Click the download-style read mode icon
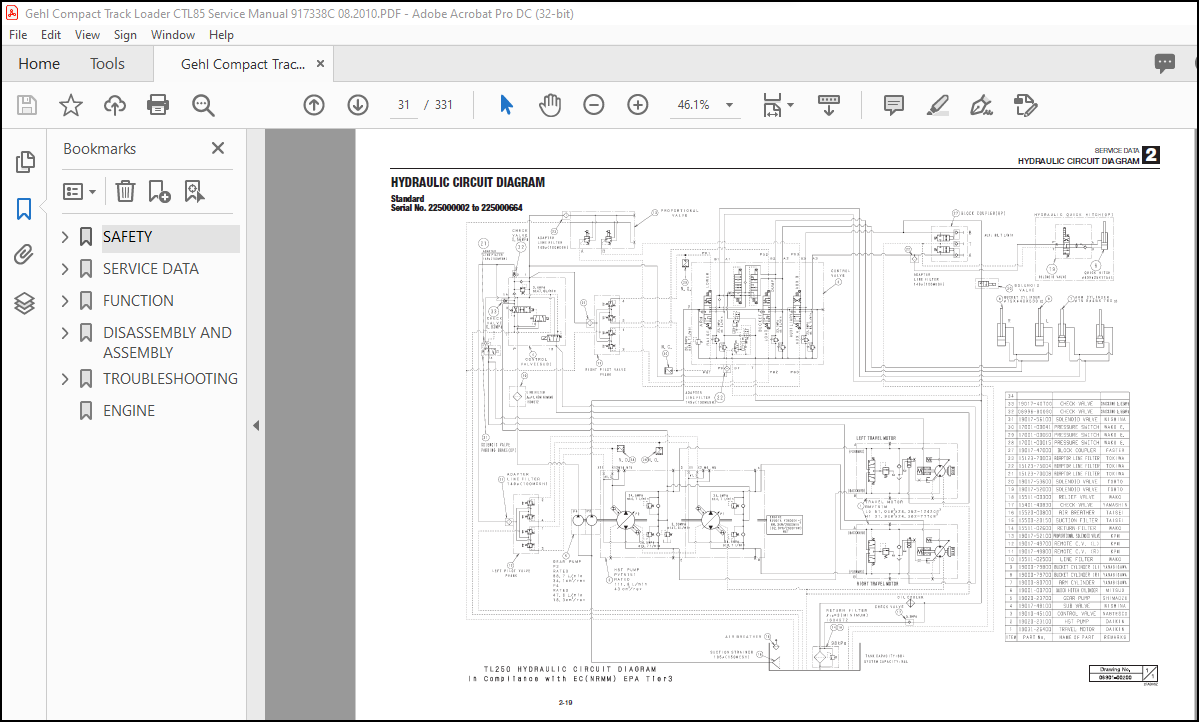1199x722 pixels. pos(829,106)
